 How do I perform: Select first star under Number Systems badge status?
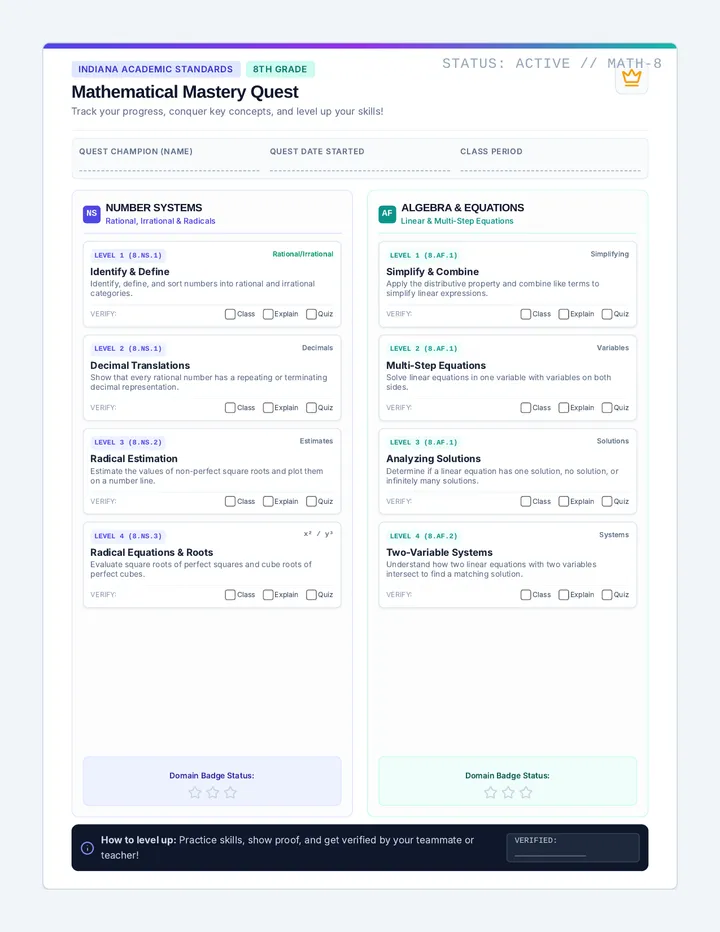(x=194, y=792)
